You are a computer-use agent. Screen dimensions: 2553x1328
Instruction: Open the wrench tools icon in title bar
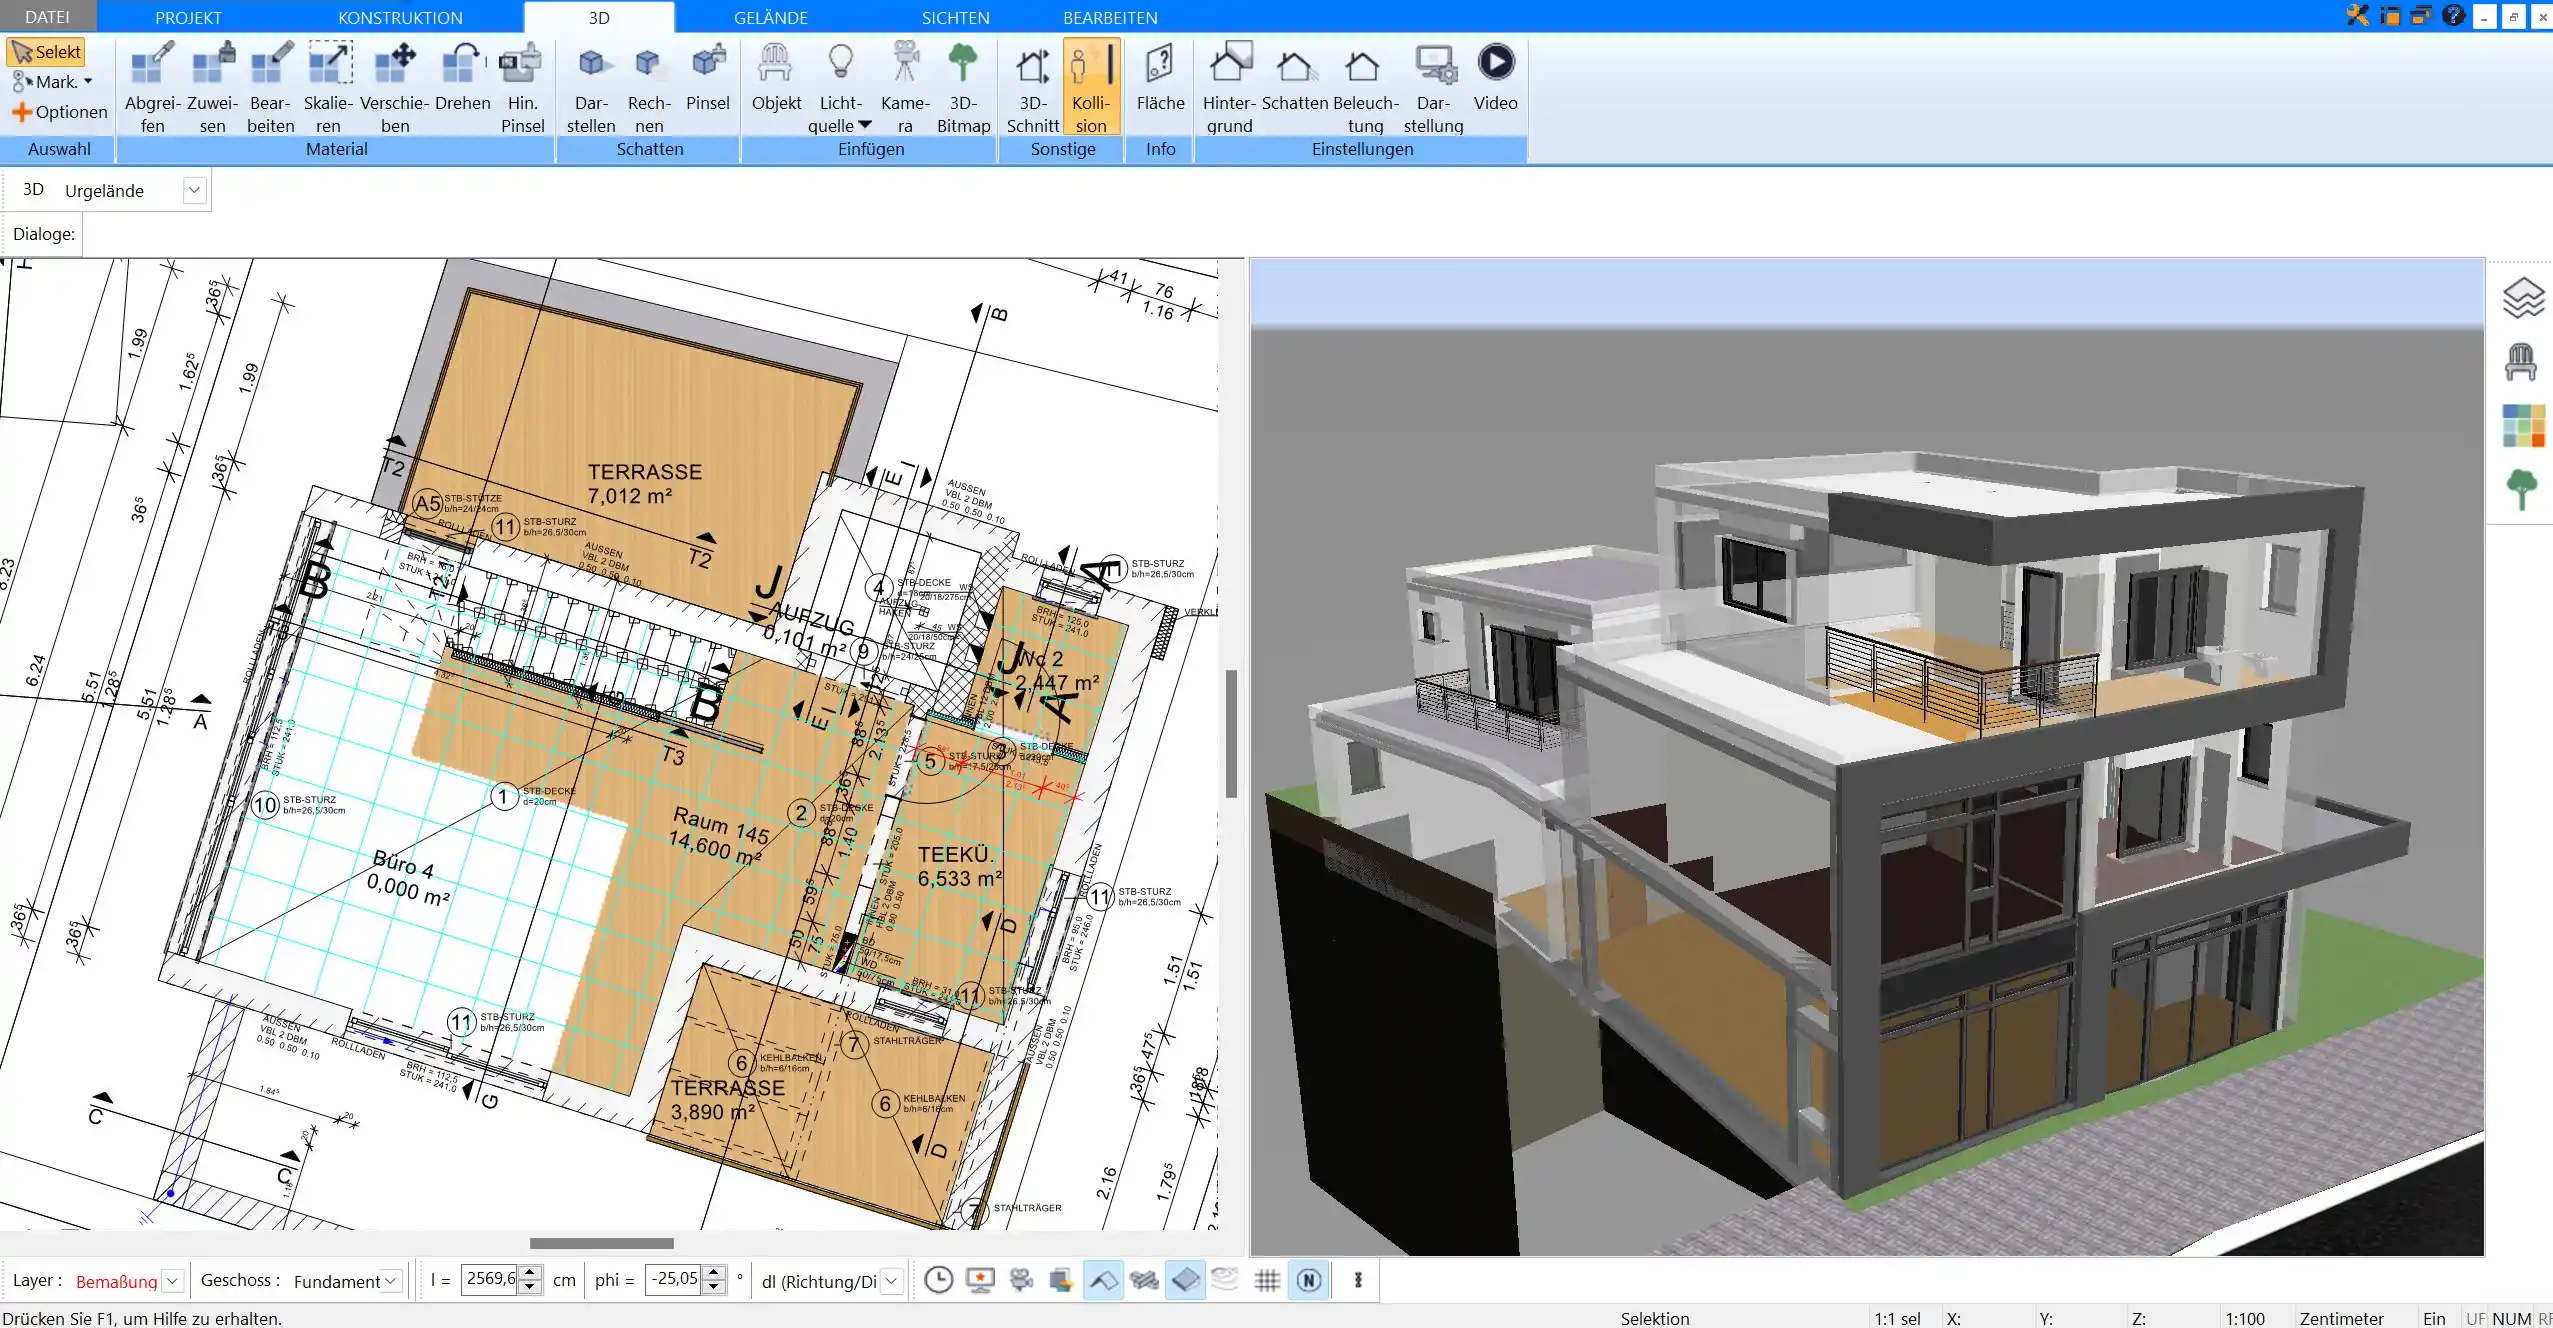(2357, 16)
